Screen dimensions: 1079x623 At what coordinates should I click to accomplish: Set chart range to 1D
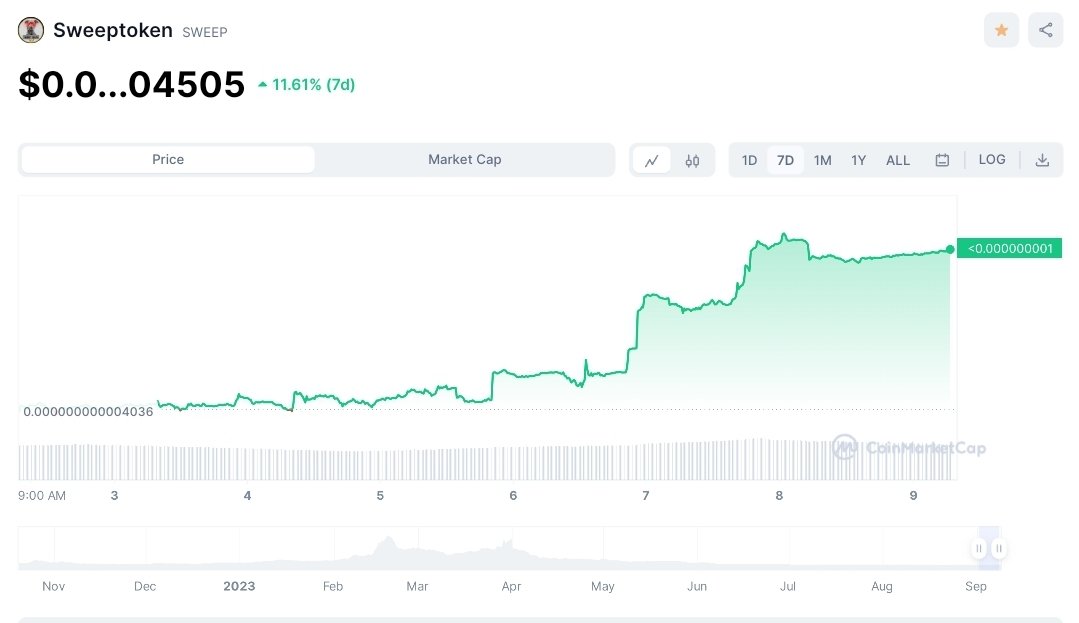tap(749, 160)
